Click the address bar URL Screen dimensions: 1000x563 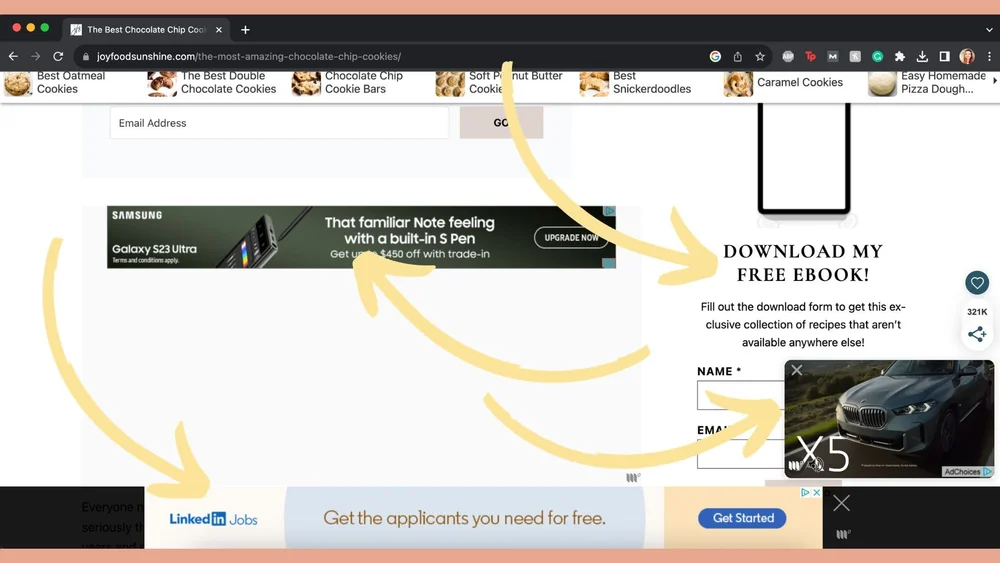[249, 56]
